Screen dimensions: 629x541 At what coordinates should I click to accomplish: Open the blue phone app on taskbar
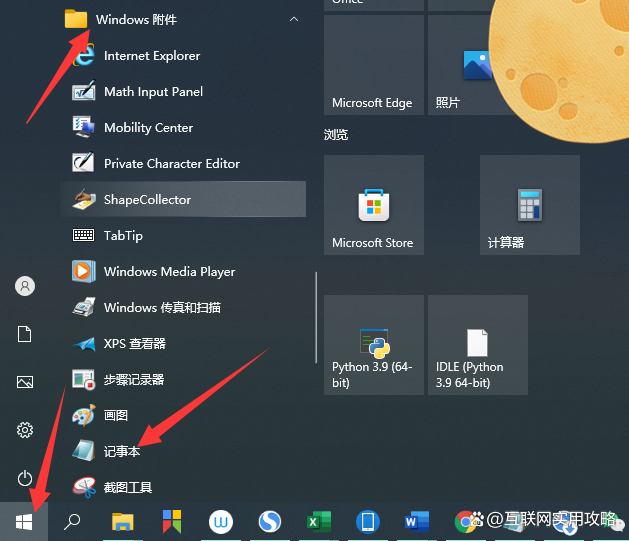tap(368, 522)
